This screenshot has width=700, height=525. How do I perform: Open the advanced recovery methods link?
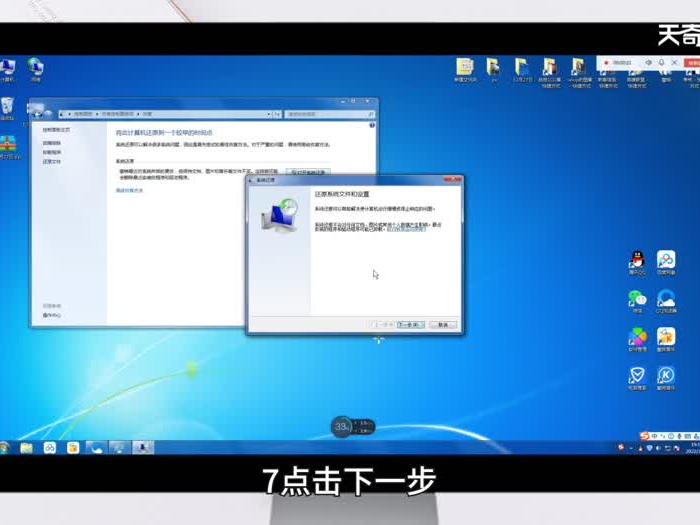(129, 191)
